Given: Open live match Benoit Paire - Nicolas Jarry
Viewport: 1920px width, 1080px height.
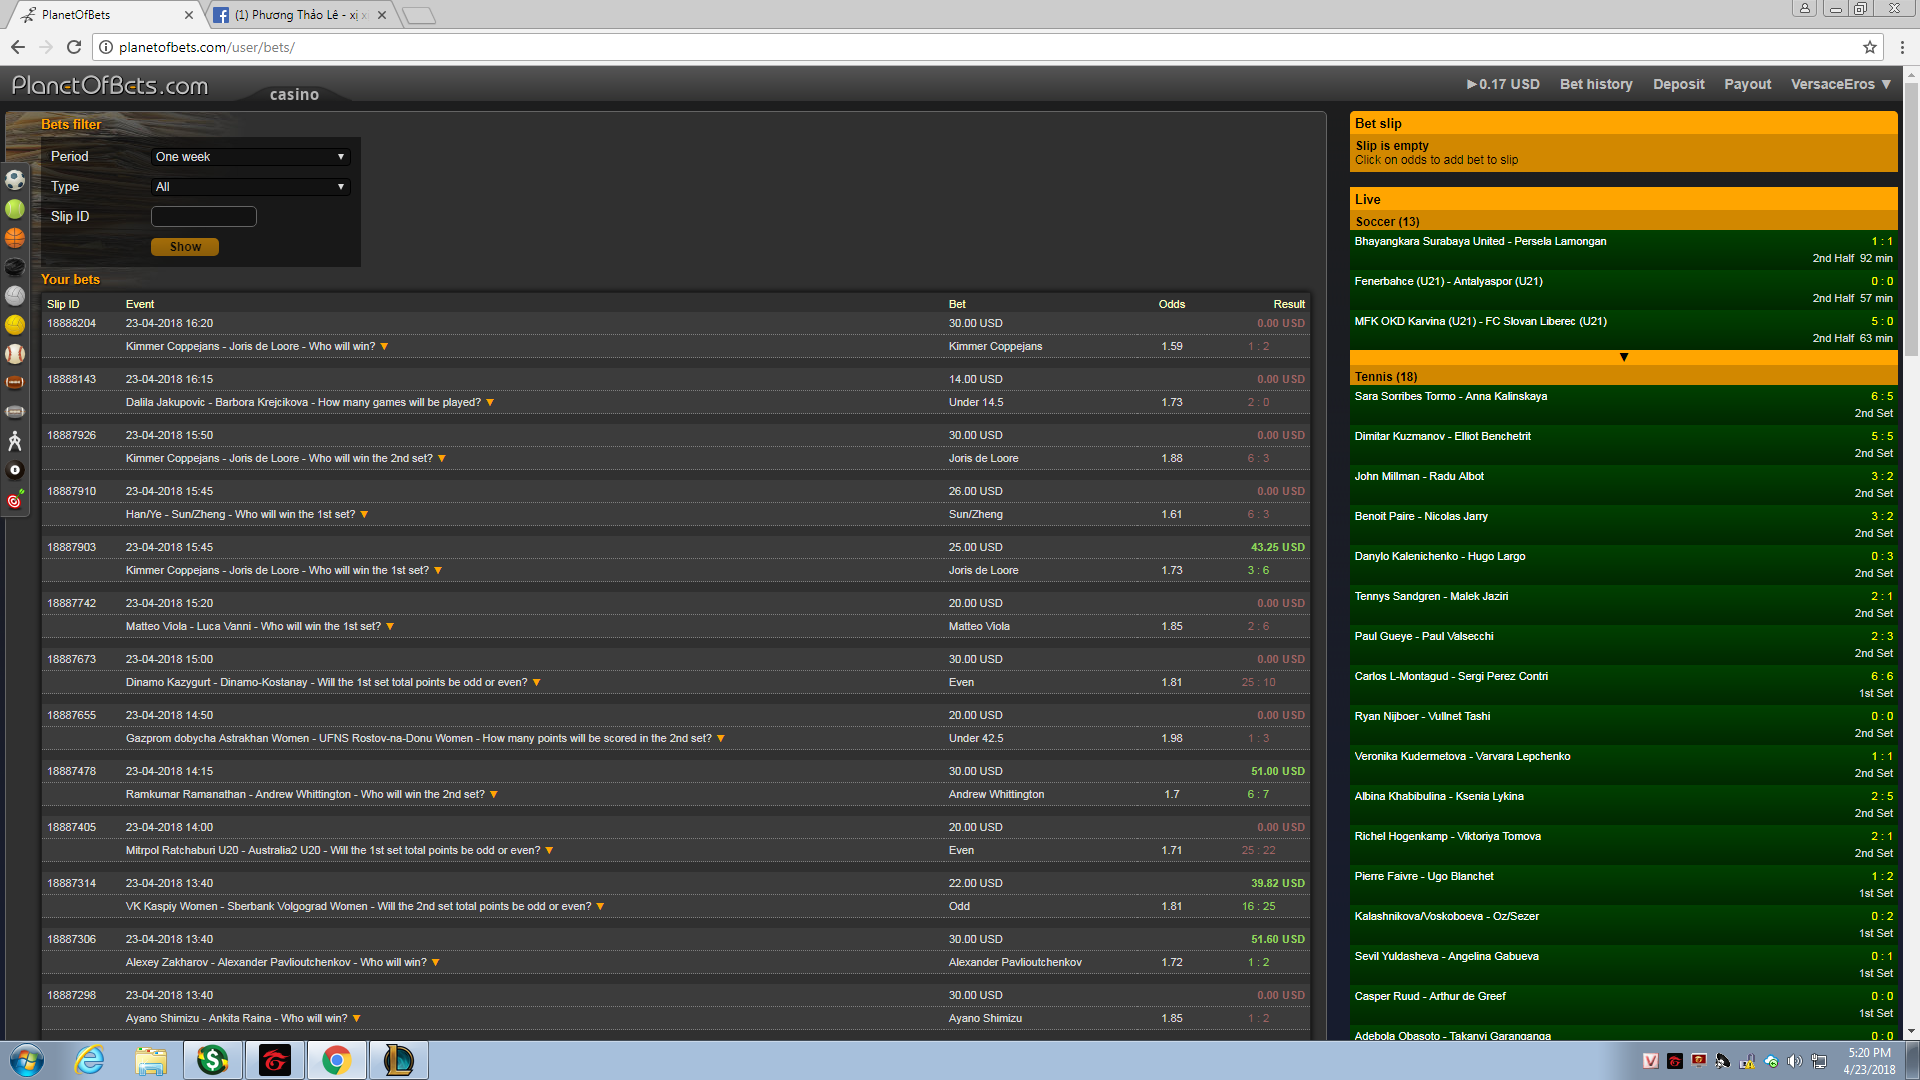Looking at the screenshot, I should 1623,525.
